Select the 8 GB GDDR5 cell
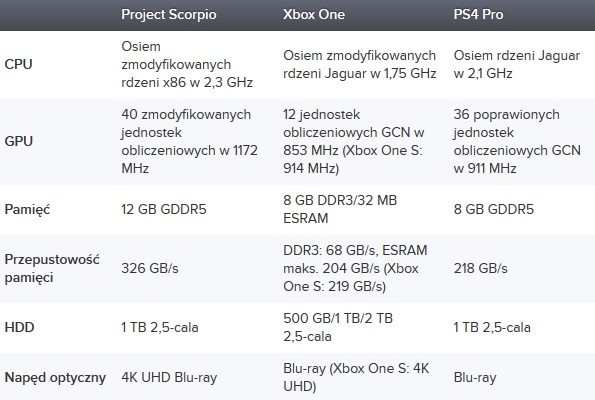The width and height of the screenshot is (595, 400). pos(493,209)
